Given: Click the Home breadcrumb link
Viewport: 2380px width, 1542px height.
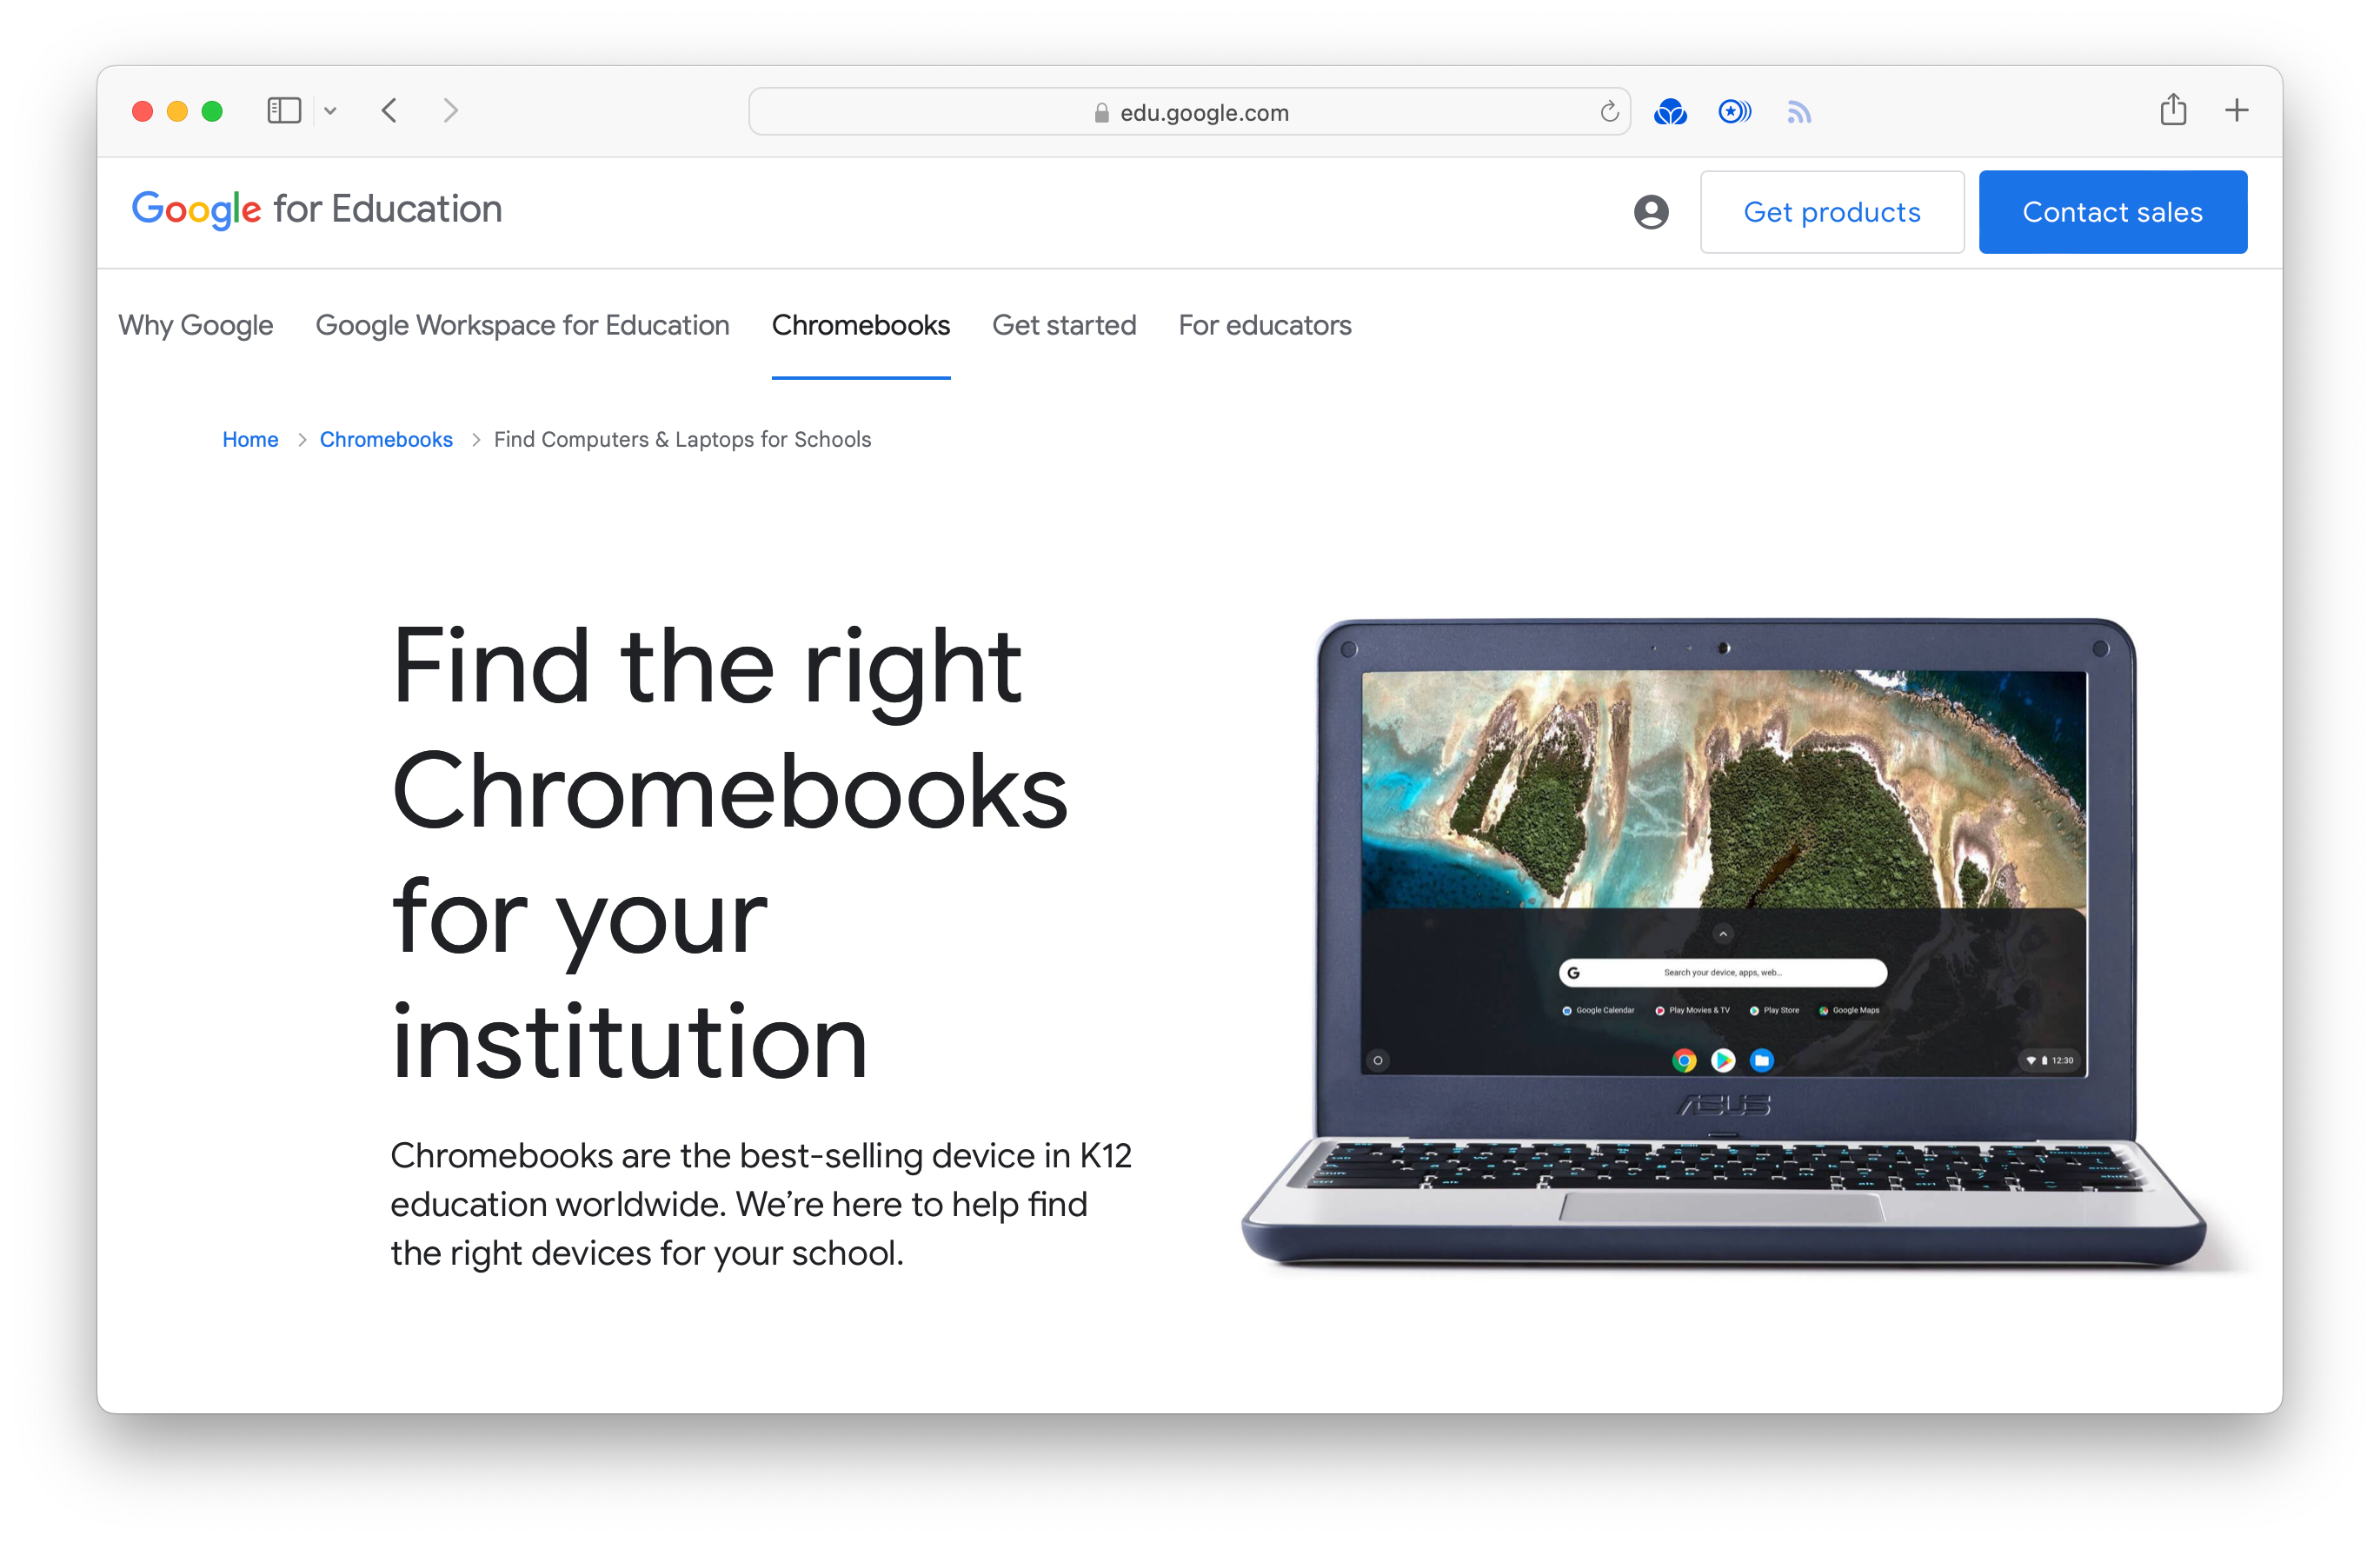Looking at the screenshot, I should coord(249,439).
